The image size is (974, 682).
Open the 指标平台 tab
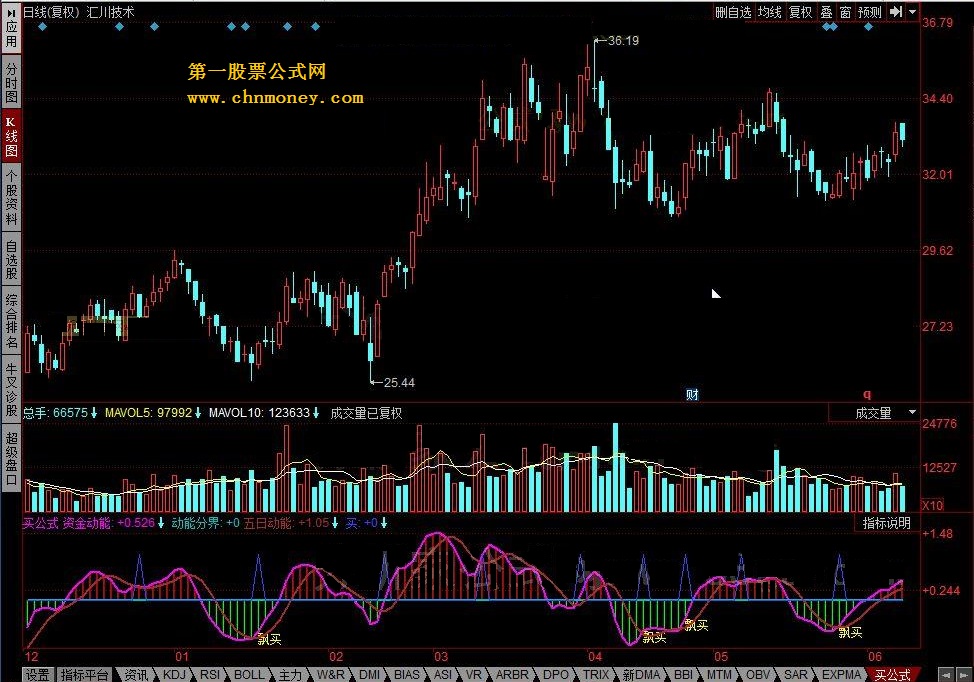[84, 675]
